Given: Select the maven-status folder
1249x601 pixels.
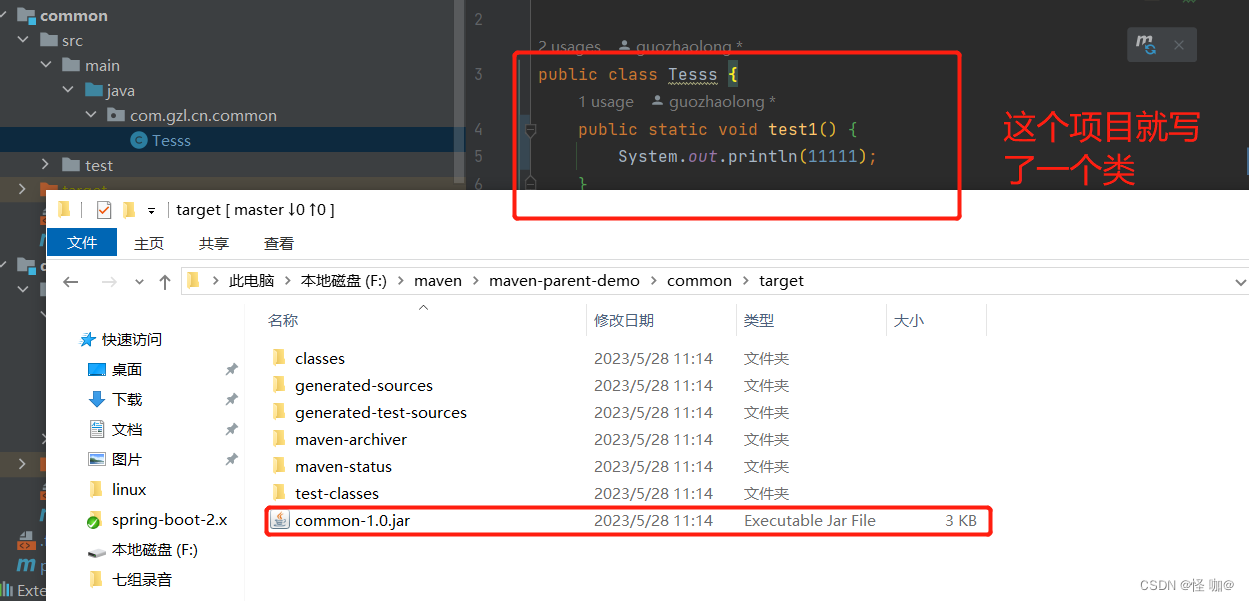Looking at the screenshot, I should pos(343,466).
